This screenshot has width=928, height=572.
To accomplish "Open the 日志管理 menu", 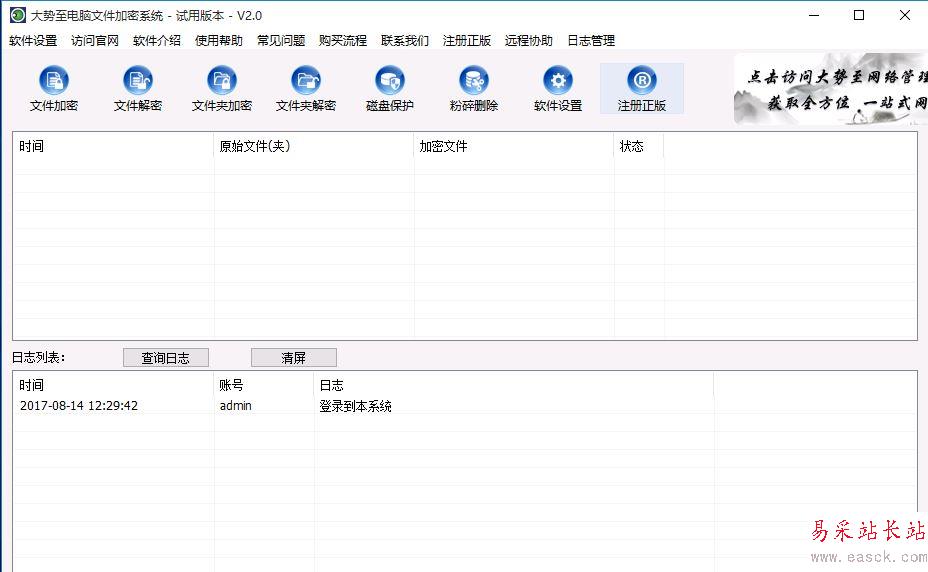I will [x=591, y=41].
